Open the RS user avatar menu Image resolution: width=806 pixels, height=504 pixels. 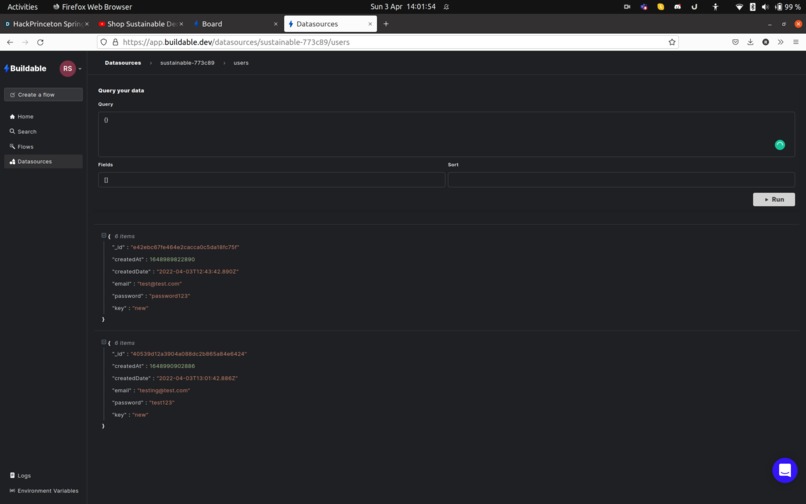click(67, 68)
